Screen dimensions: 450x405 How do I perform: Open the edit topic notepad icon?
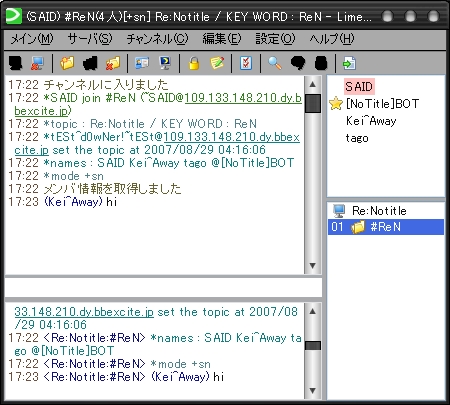click(217, 63)
